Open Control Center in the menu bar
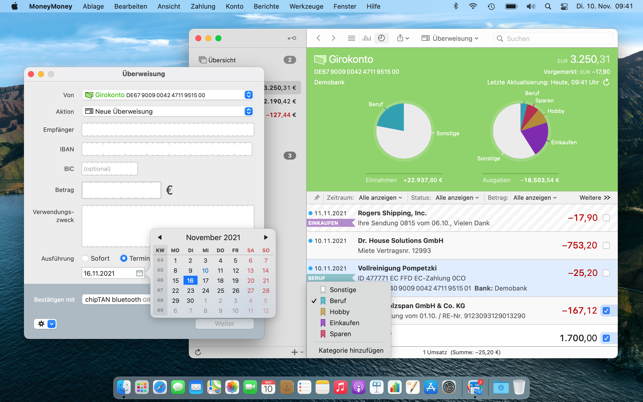Image resolution: width=643 pixels, height=402 pixels. pos(564,6)
